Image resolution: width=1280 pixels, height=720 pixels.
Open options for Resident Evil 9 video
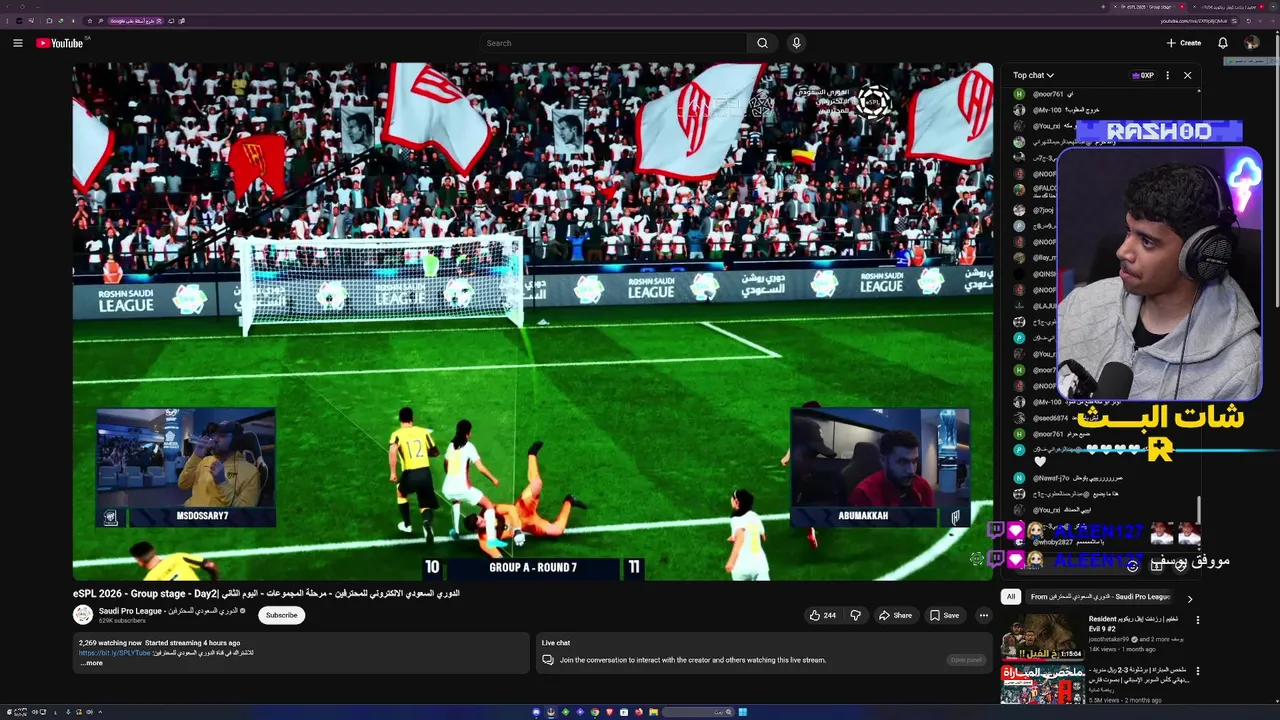1198,620
